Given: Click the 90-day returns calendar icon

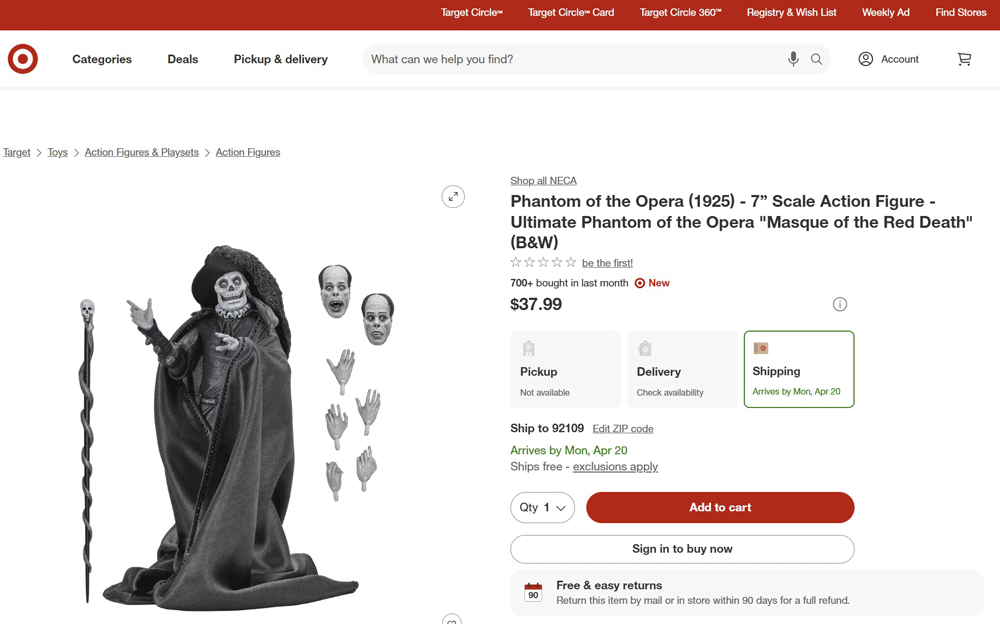Looking at the screenshot, I should tap(531, 592).
